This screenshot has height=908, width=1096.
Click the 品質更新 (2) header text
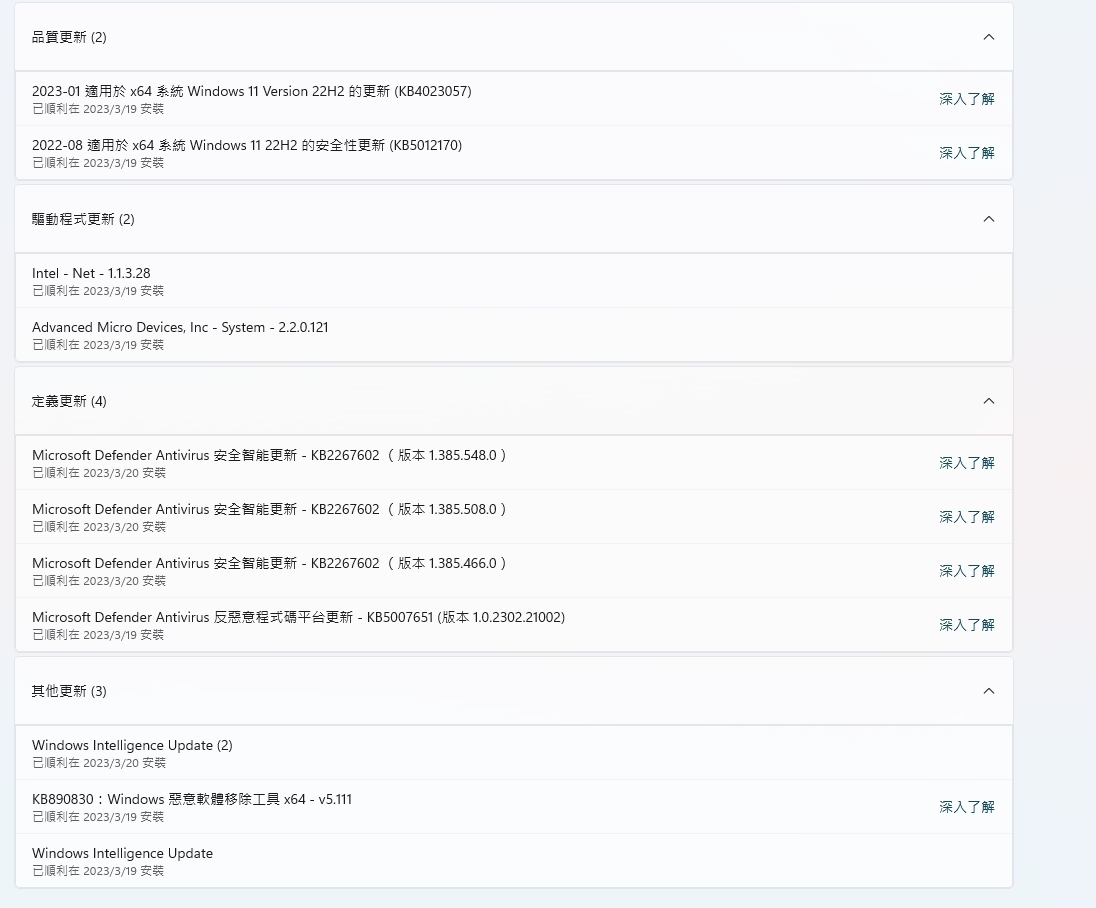[69, 37]
